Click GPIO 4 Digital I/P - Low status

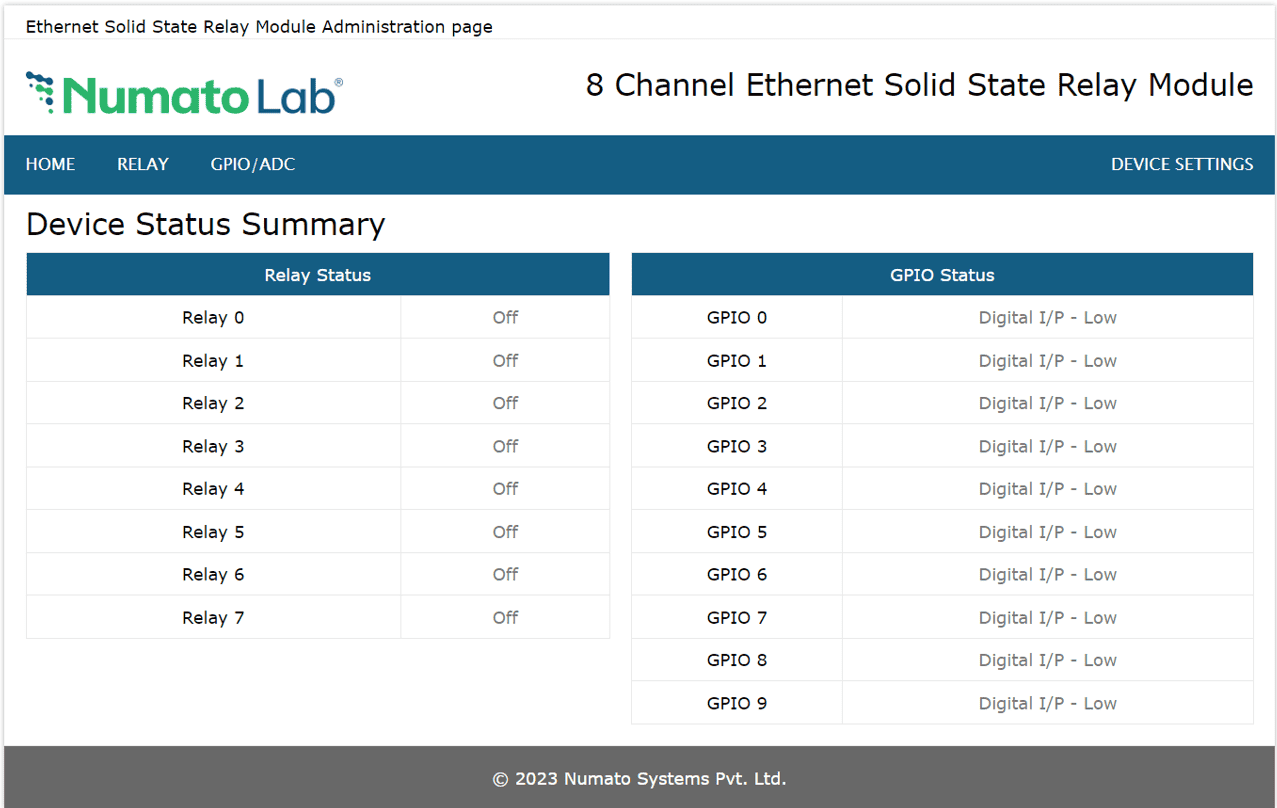(1047, 488)
